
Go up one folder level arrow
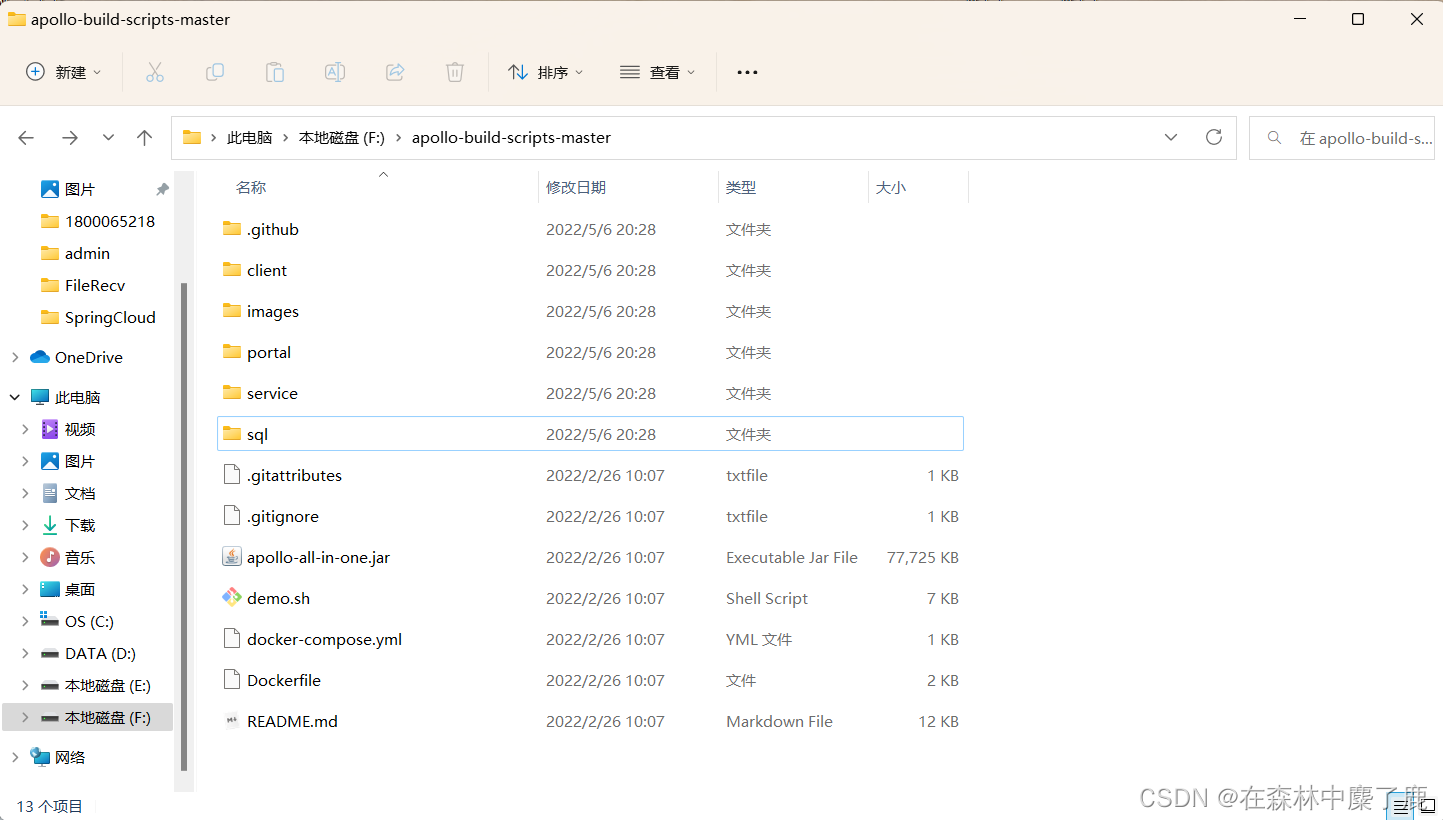pos(145,138)
